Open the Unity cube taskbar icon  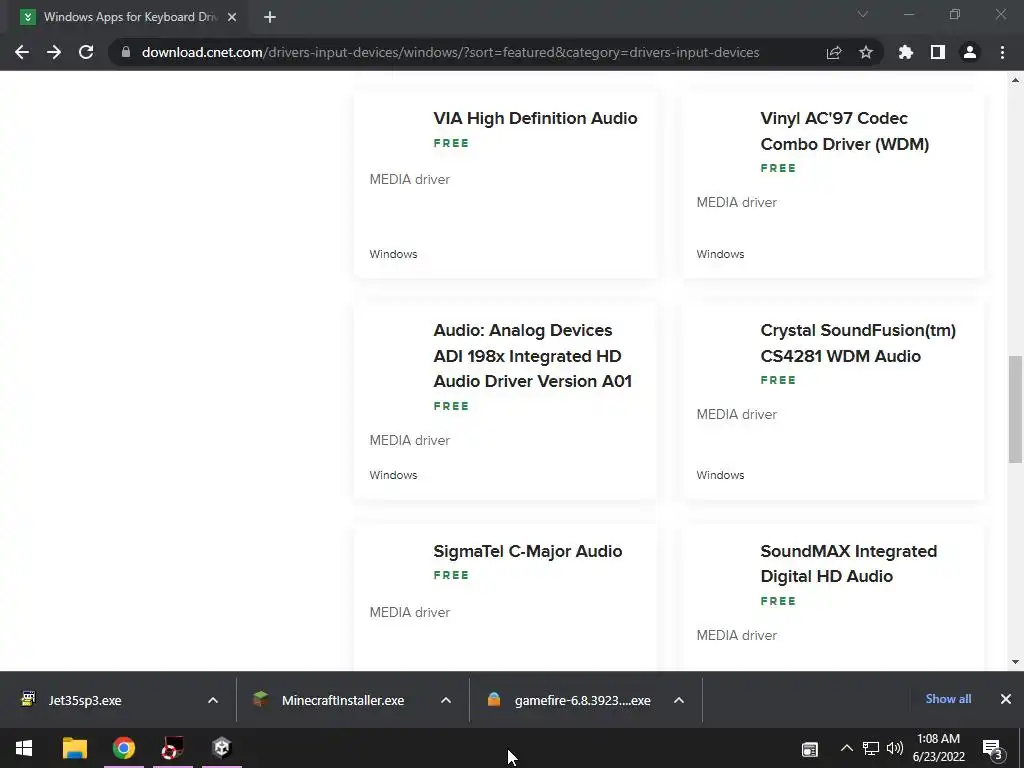click(x=222, y=748)
